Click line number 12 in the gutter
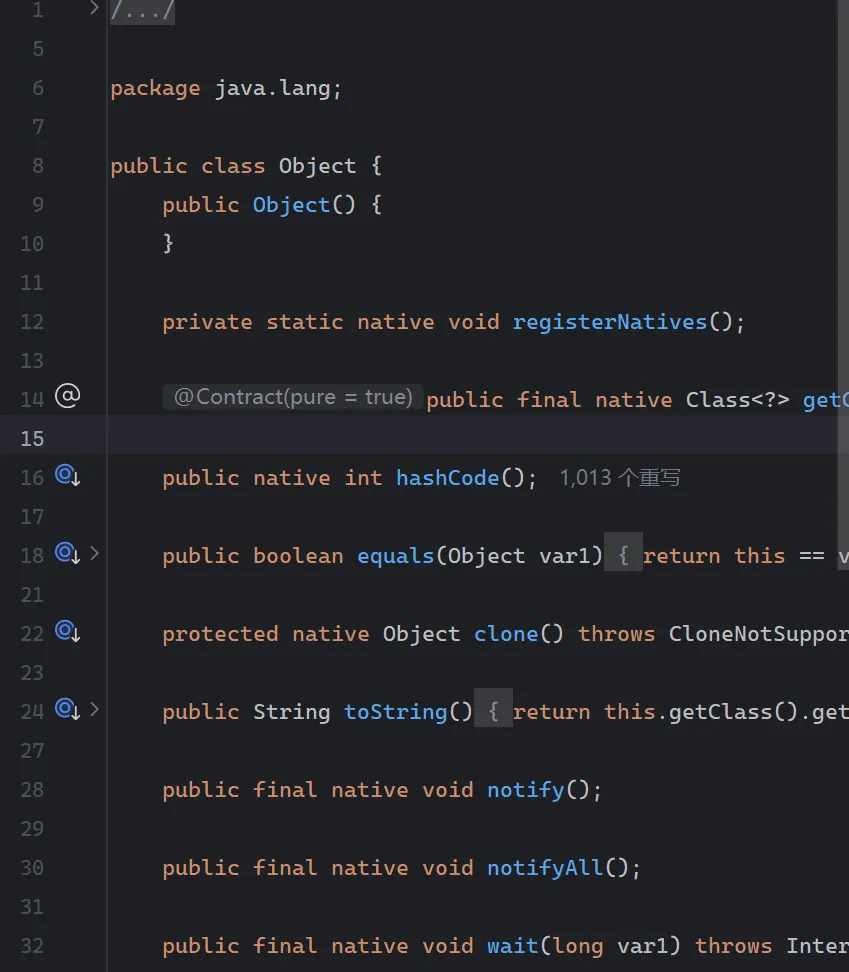The height and width of the screenshot is (972, 849). click(32, 322)
